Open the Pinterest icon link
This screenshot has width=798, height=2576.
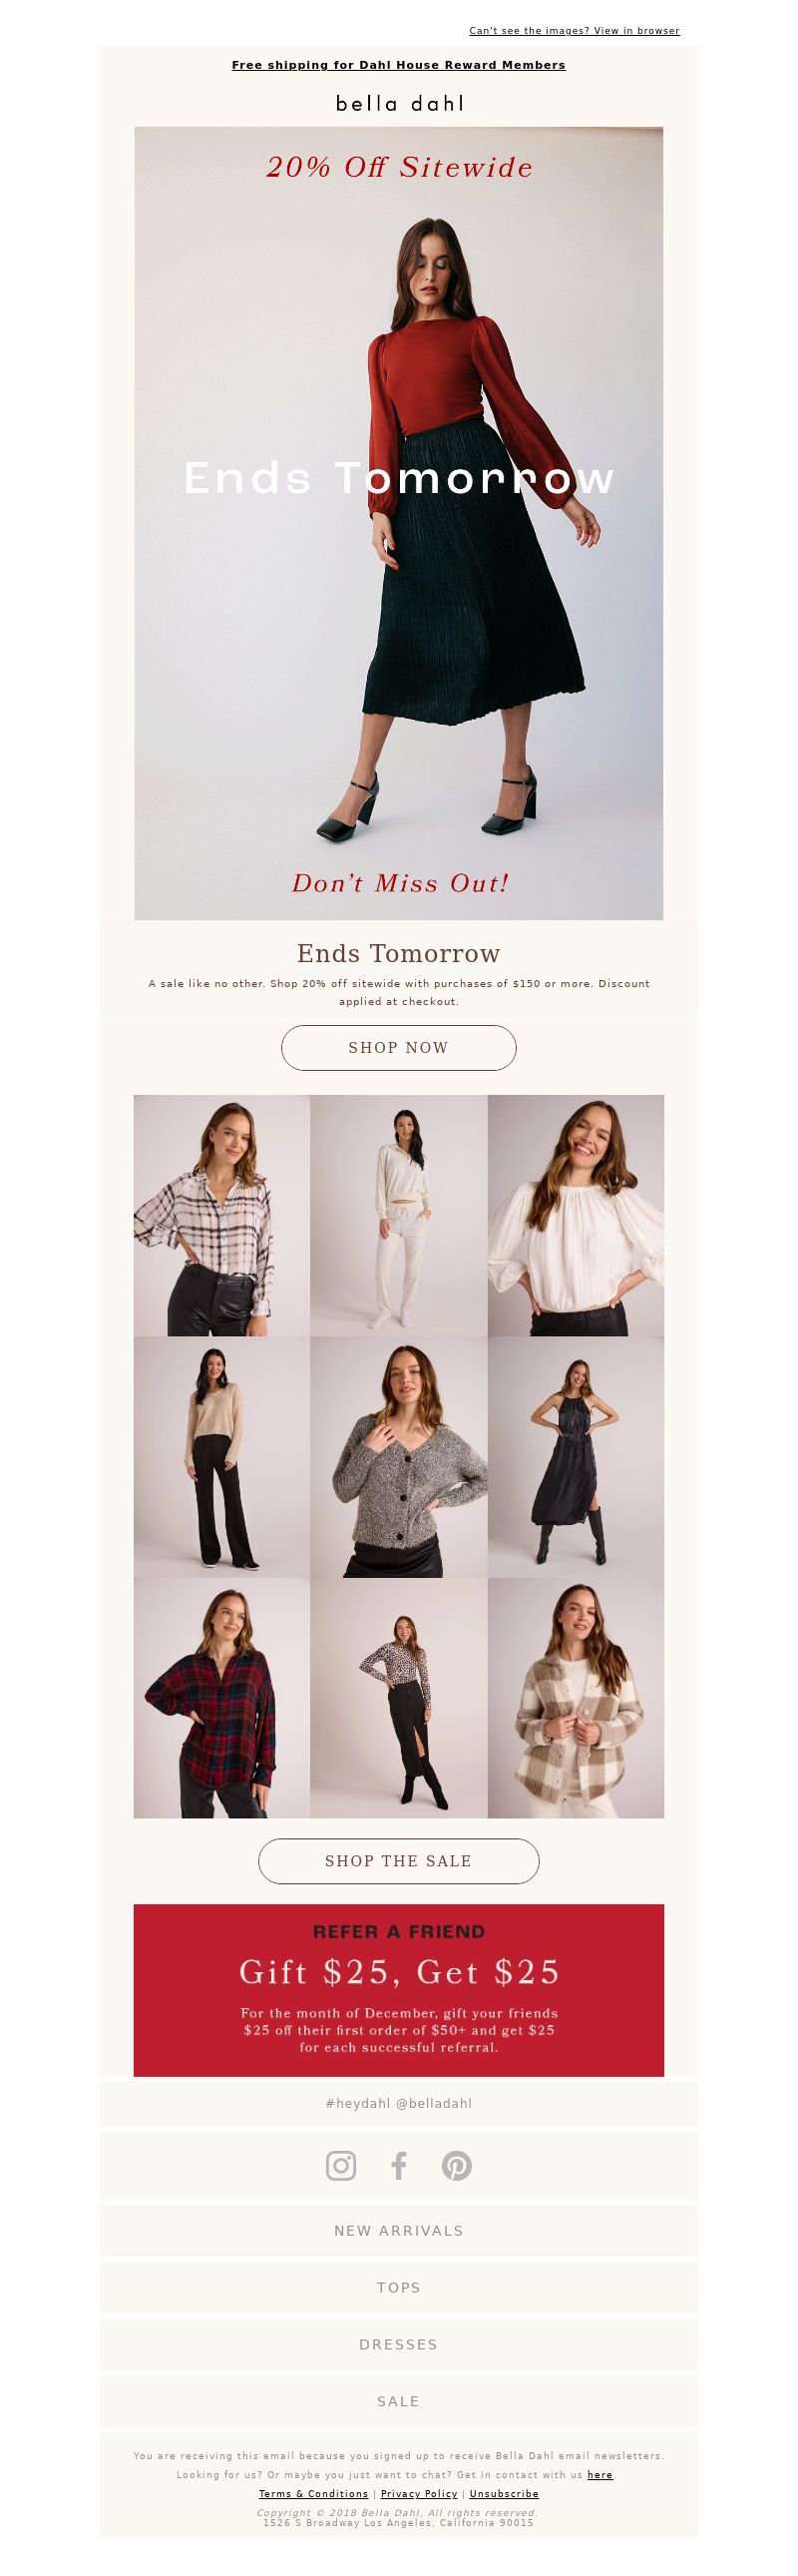(457, 2165)
